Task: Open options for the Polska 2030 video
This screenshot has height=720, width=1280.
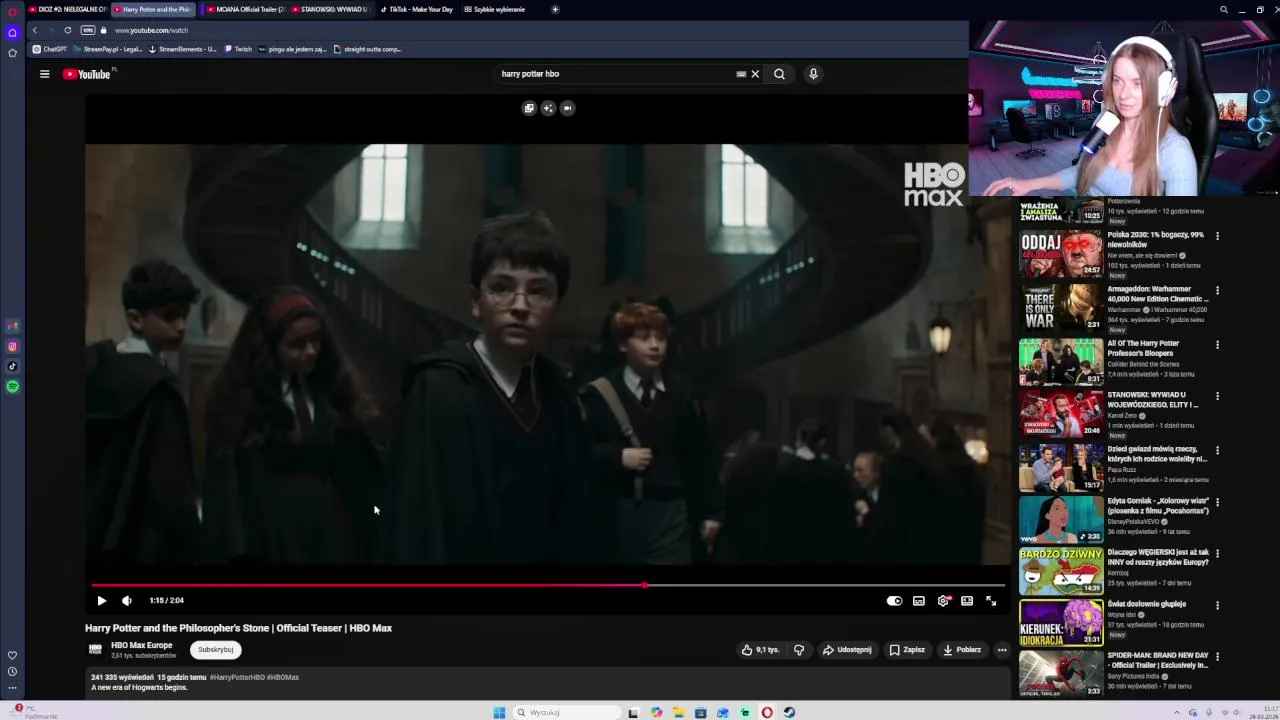Action: click(1217, 236)
